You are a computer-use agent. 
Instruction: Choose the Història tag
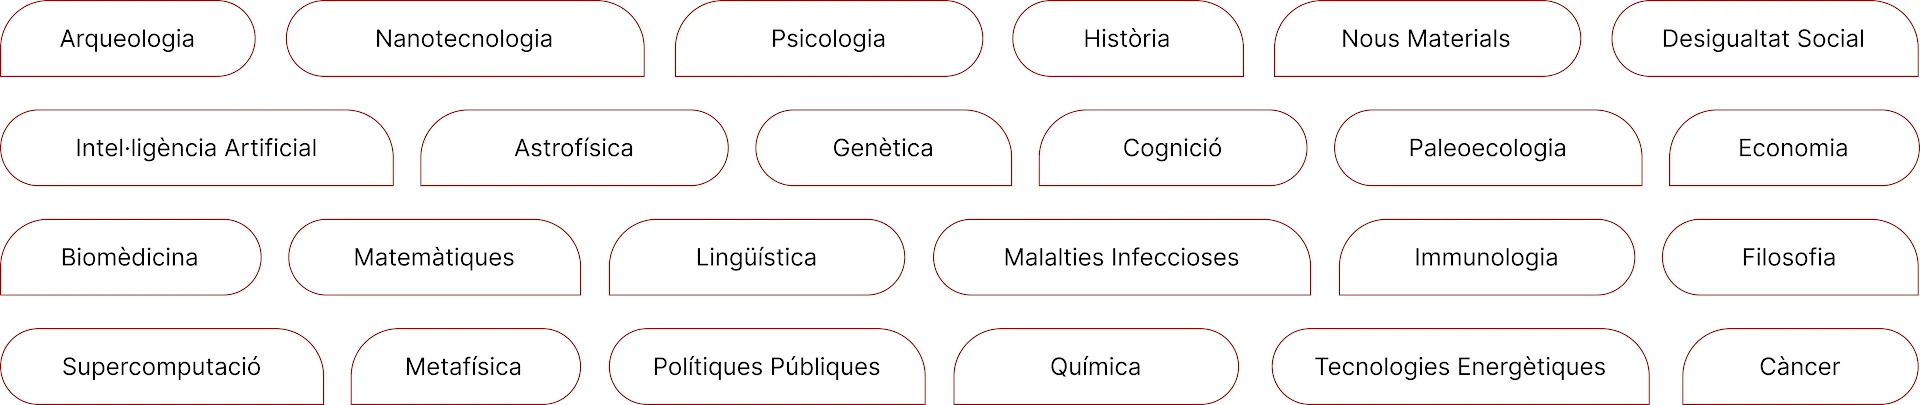[1127, 39]
